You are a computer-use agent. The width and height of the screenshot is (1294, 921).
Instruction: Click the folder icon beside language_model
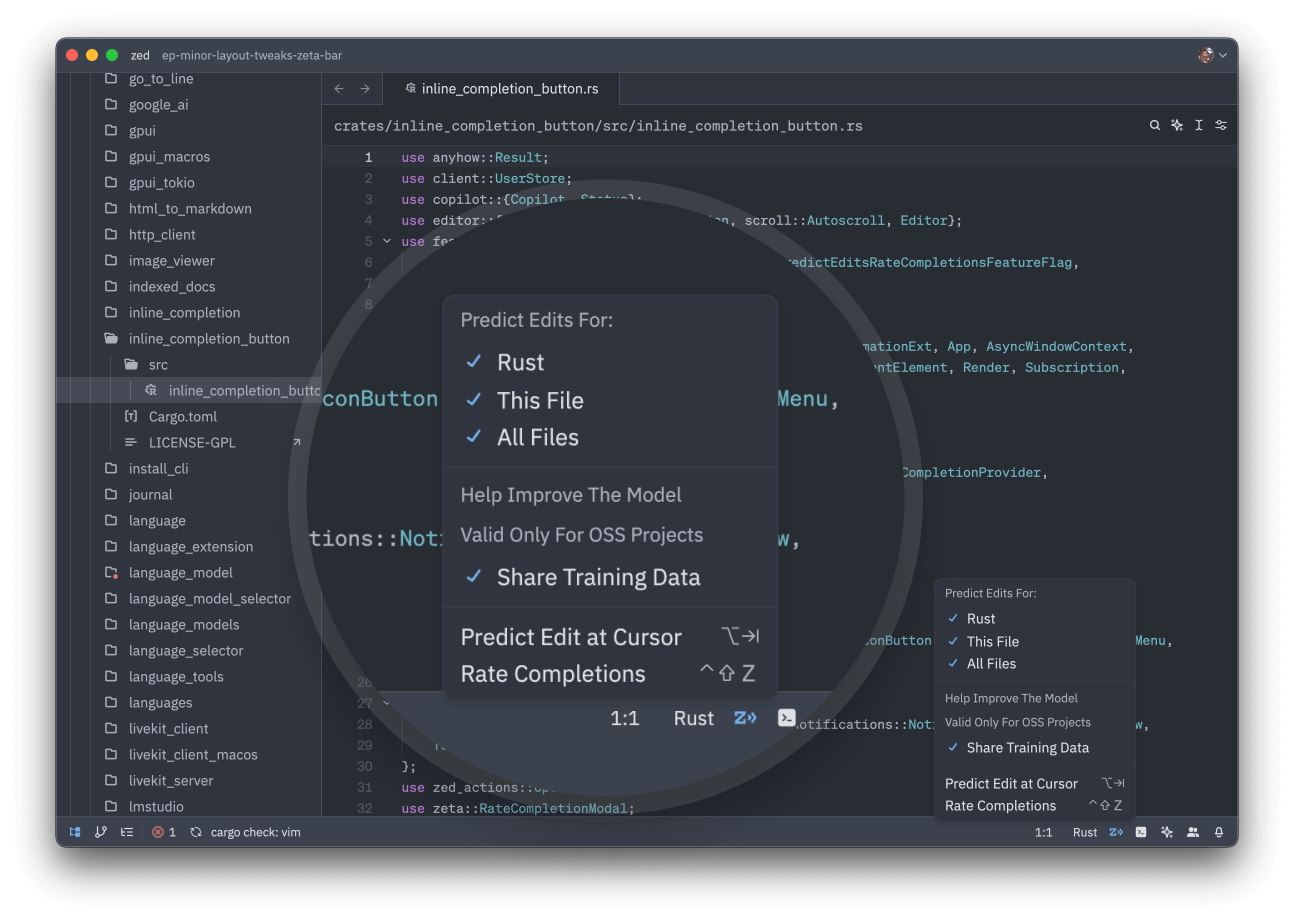point(111,572)
